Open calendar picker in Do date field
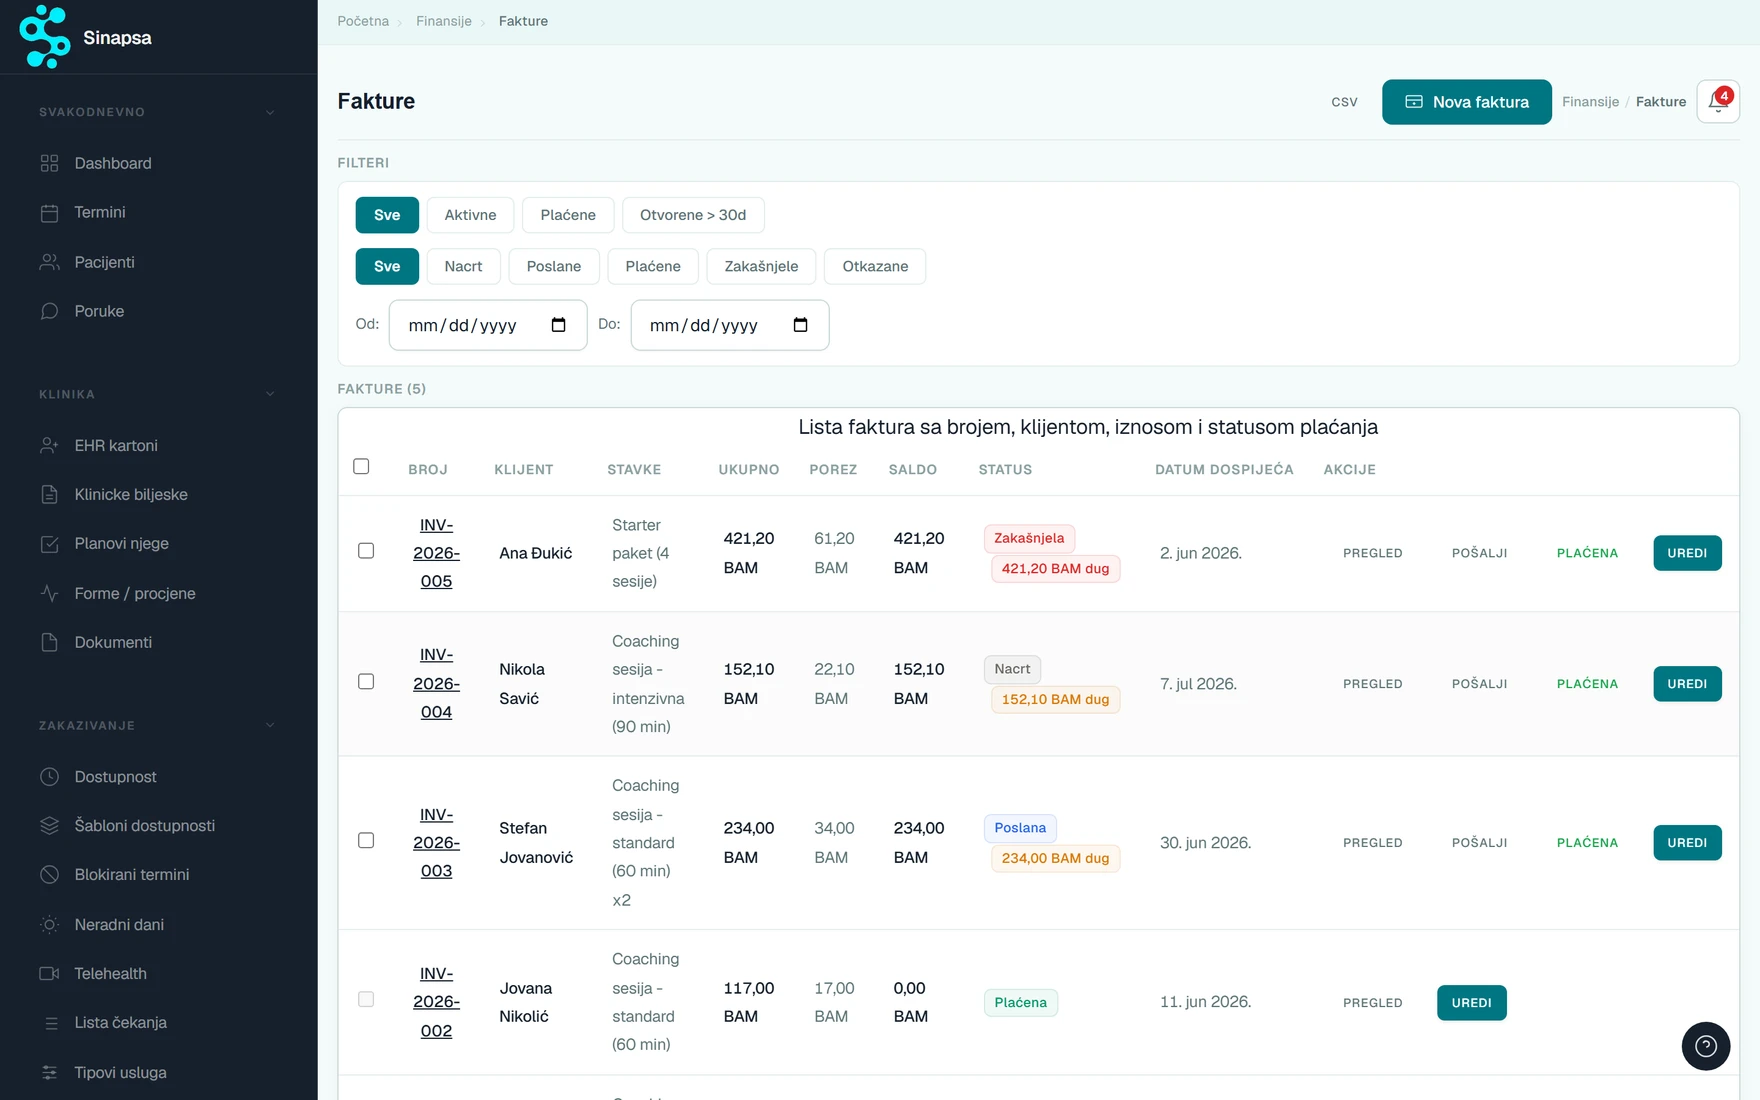This screenshot has width=1760, height=1100. click(x=800, y=325)
